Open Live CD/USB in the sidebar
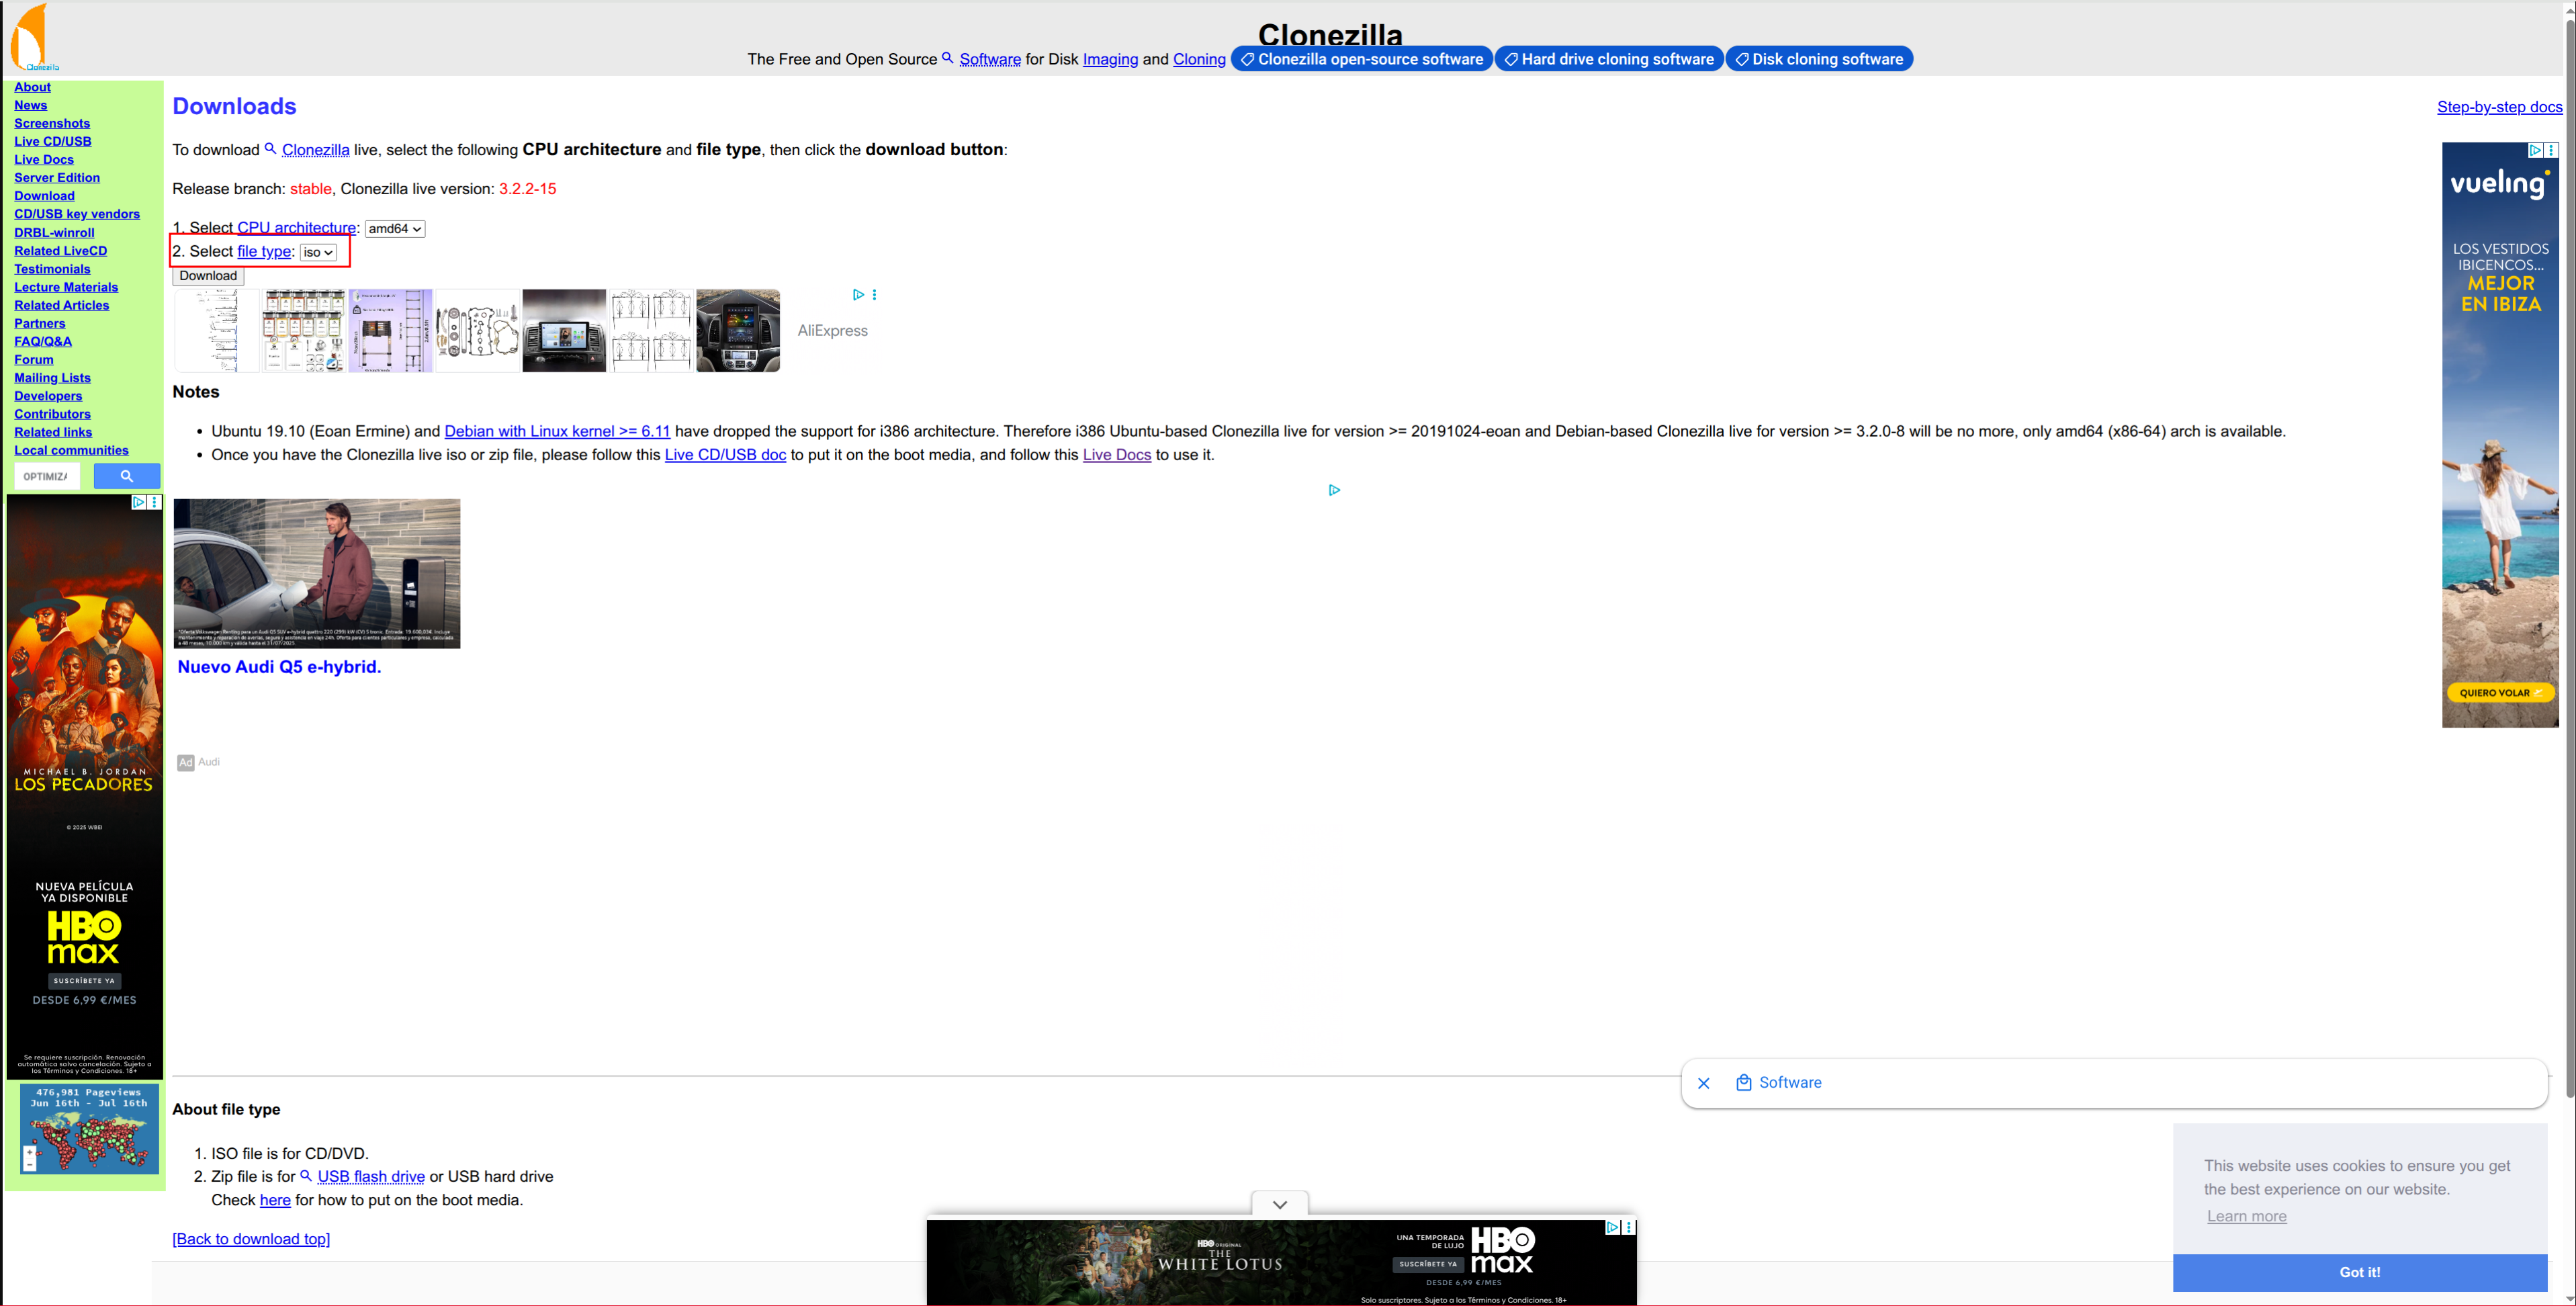2576x1306 pixels. click(52, 141)
